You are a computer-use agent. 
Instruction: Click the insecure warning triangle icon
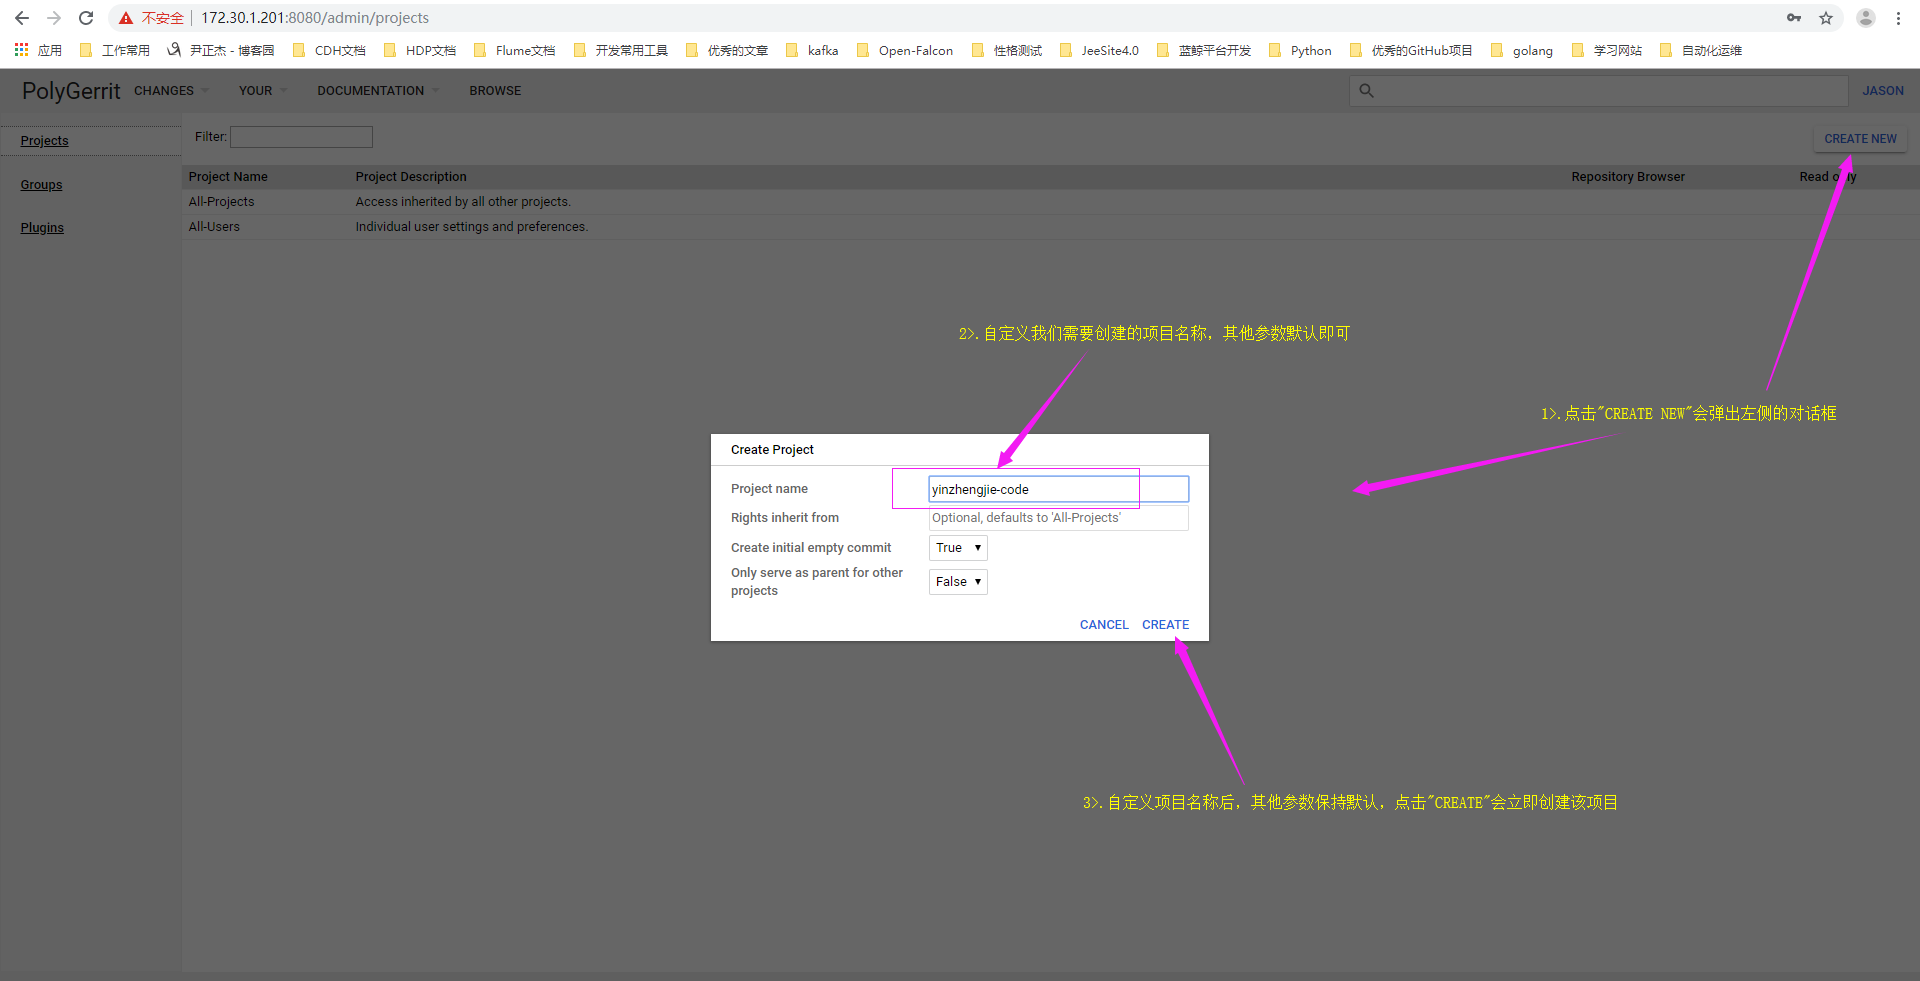tap(126, 18)
